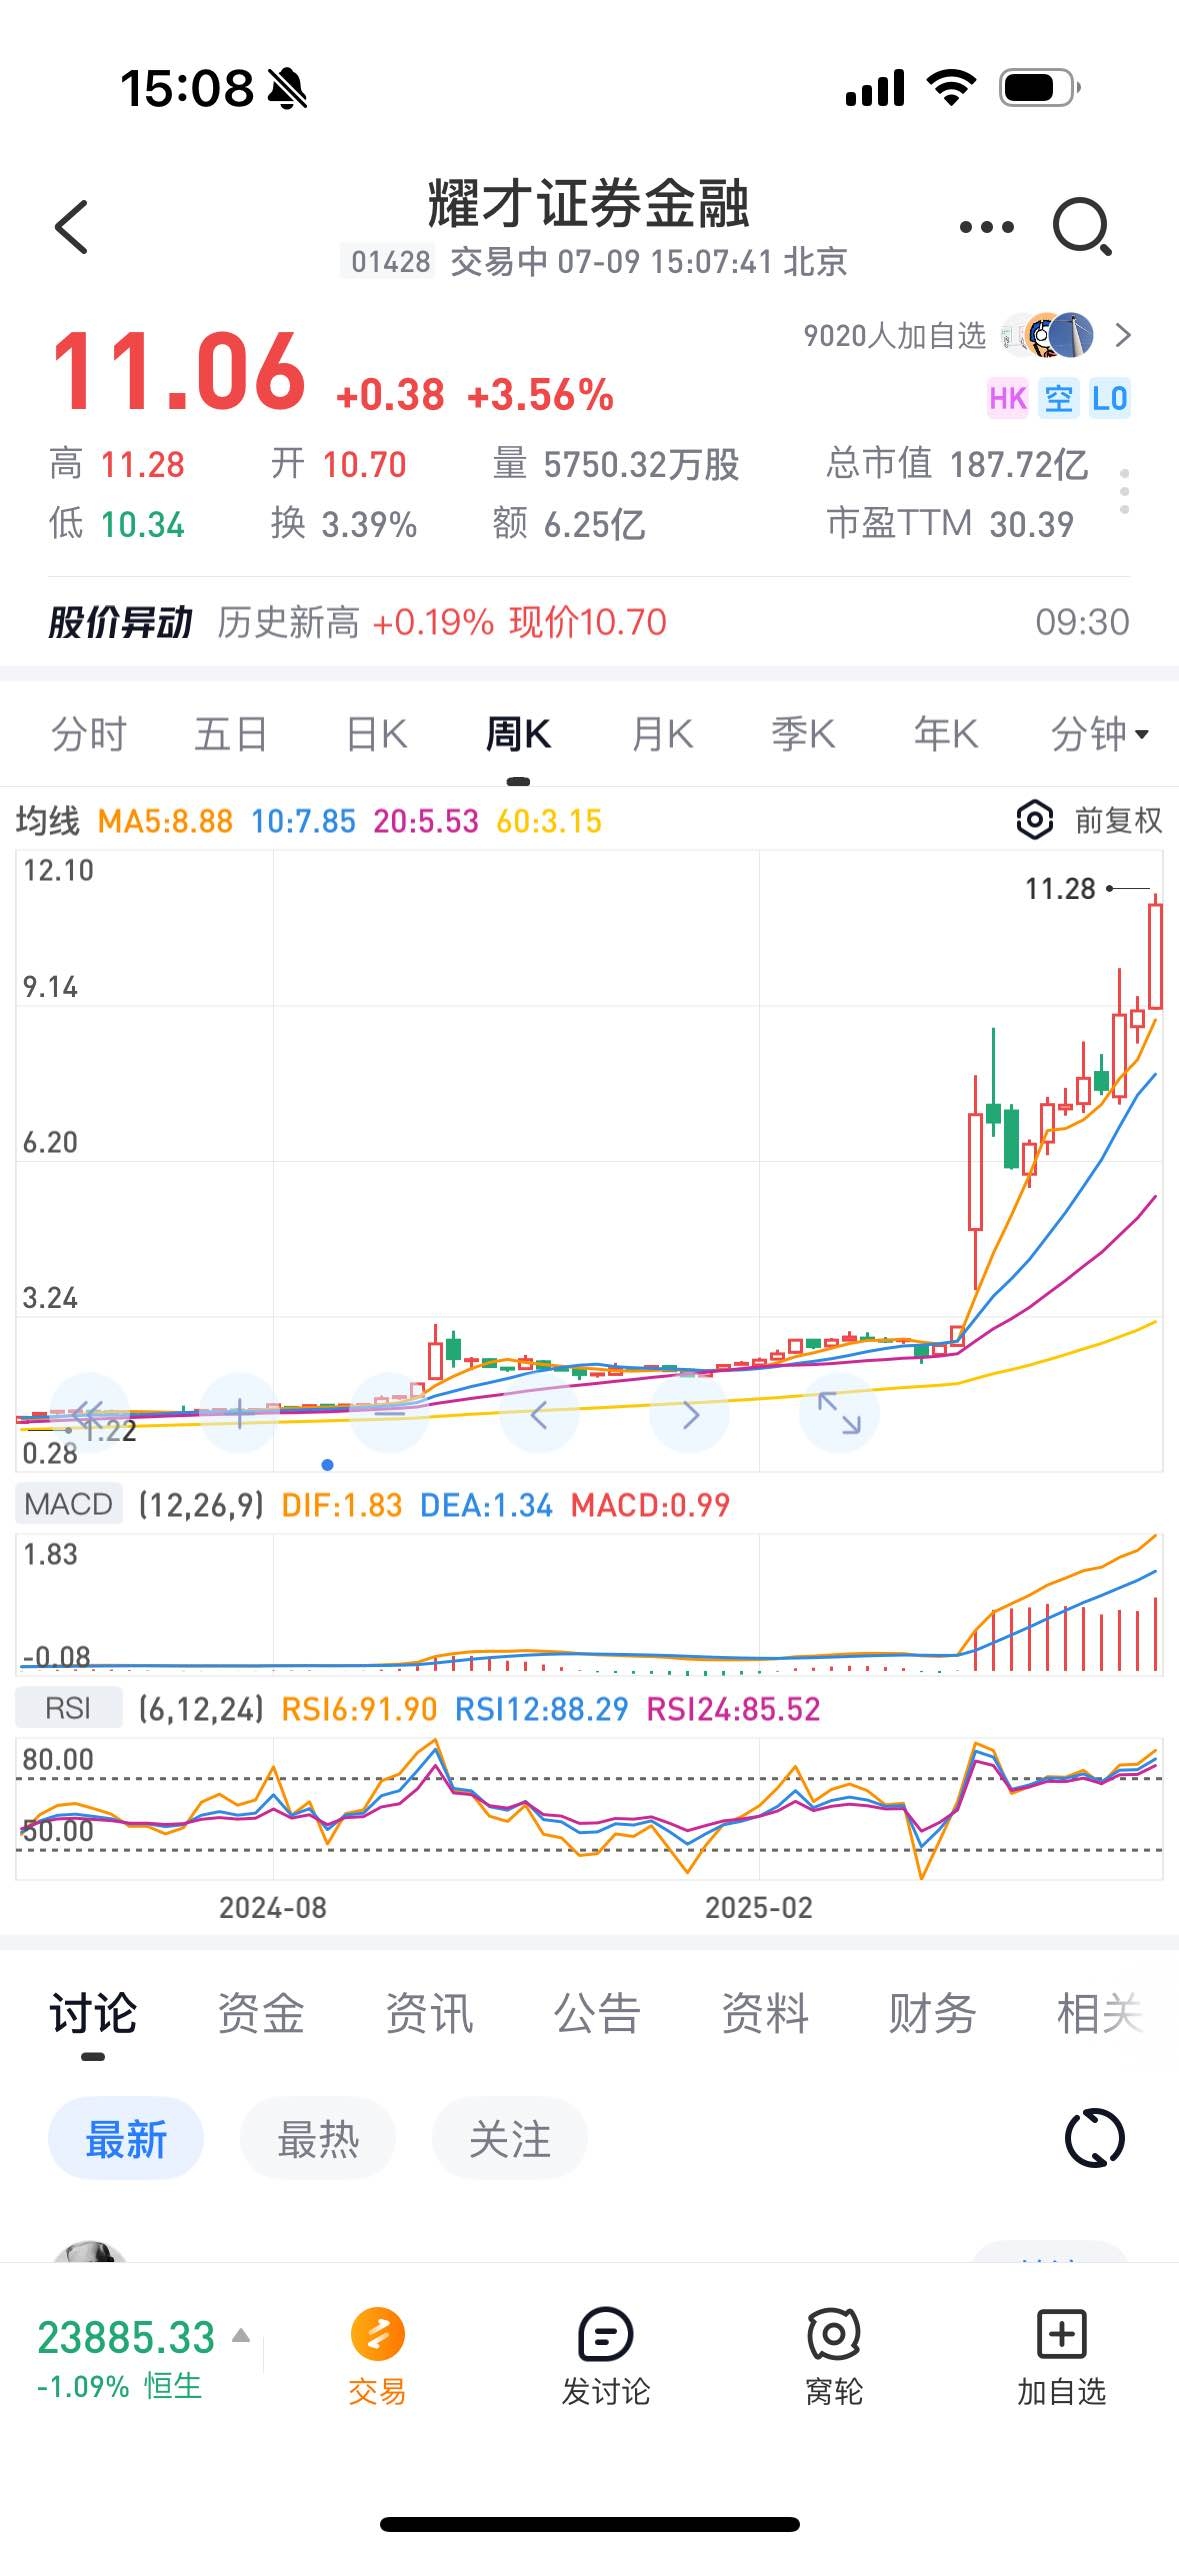The width and height of the screenshot is (1179, 2556).
Task: Switch to the 年K chart tab
Action: click(x=945, y=734)
